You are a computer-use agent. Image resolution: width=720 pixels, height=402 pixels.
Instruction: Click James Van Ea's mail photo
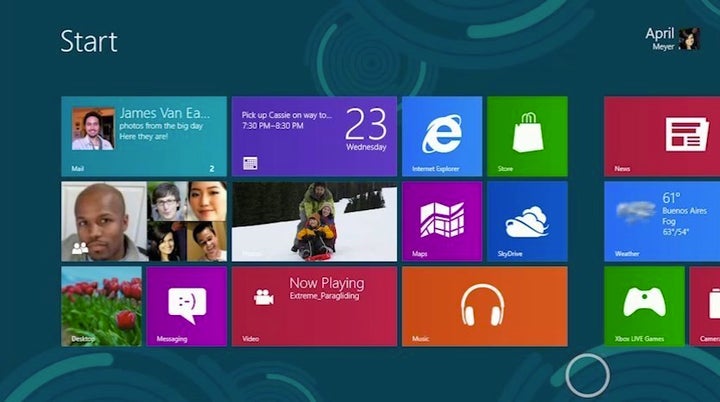pyautogui.click(x=93, y=129)
